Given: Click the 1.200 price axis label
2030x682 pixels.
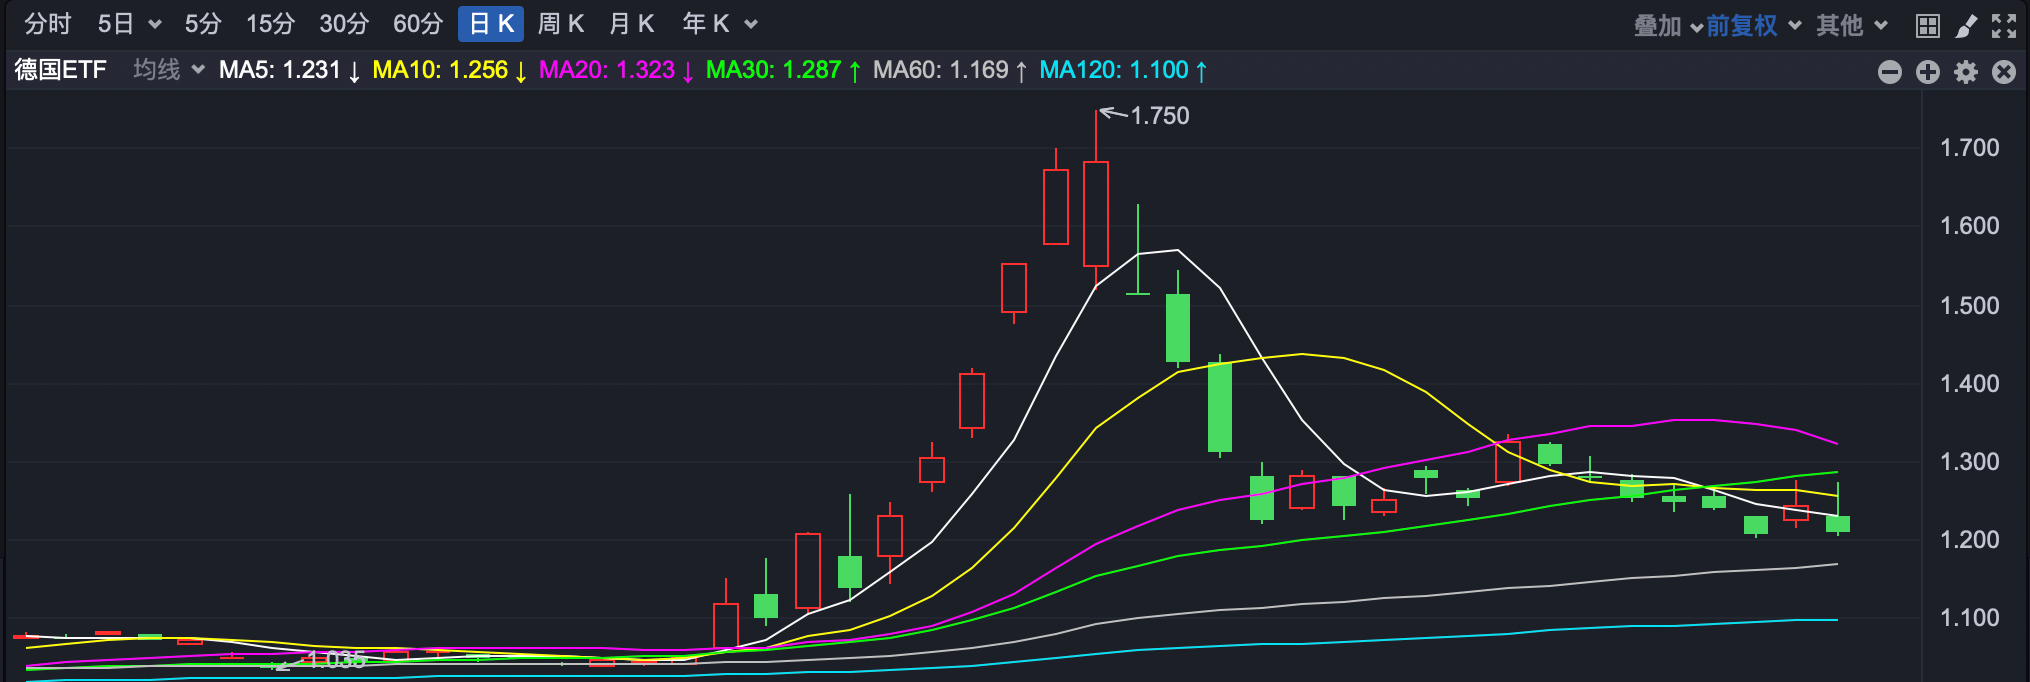Looking at the screenshot, I should coord(1970,540).
